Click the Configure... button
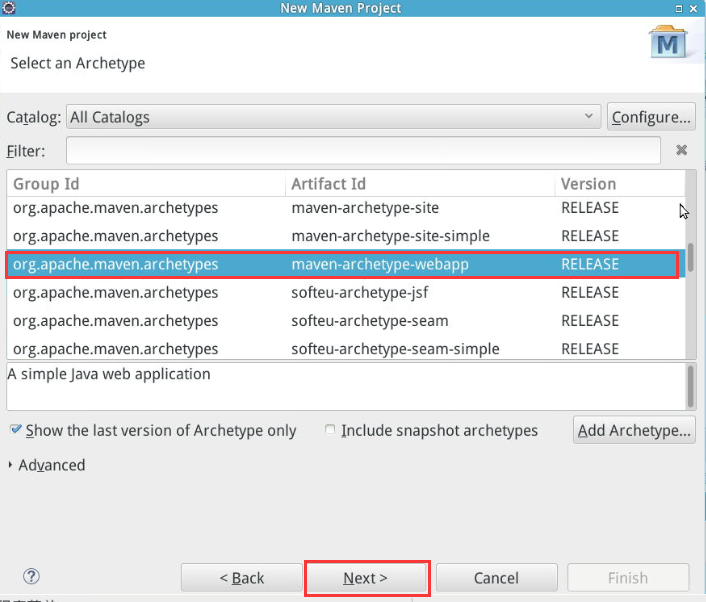 pos(651,117)
